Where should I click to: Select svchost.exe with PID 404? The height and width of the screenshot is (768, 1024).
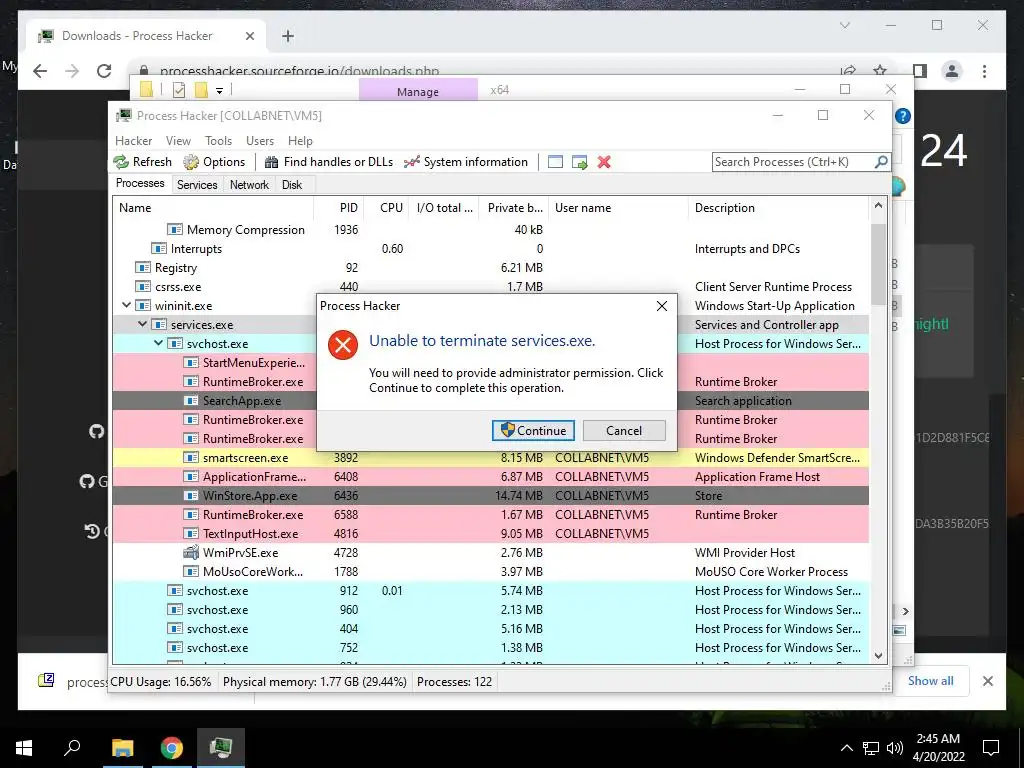point(490,628)
